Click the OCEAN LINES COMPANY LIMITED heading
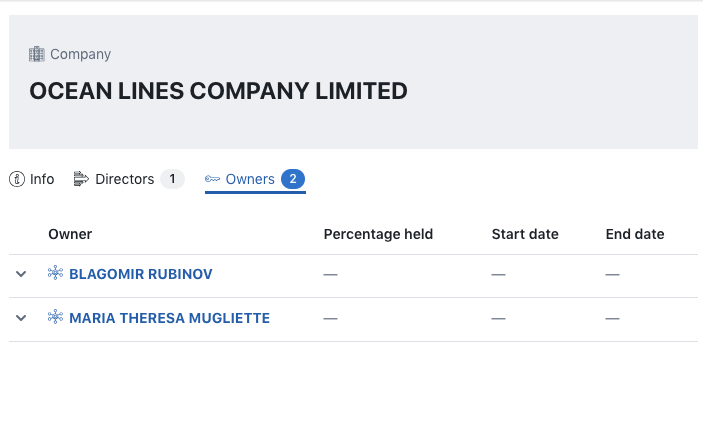This screenshot has width=703, height=429. click(218, 91)
